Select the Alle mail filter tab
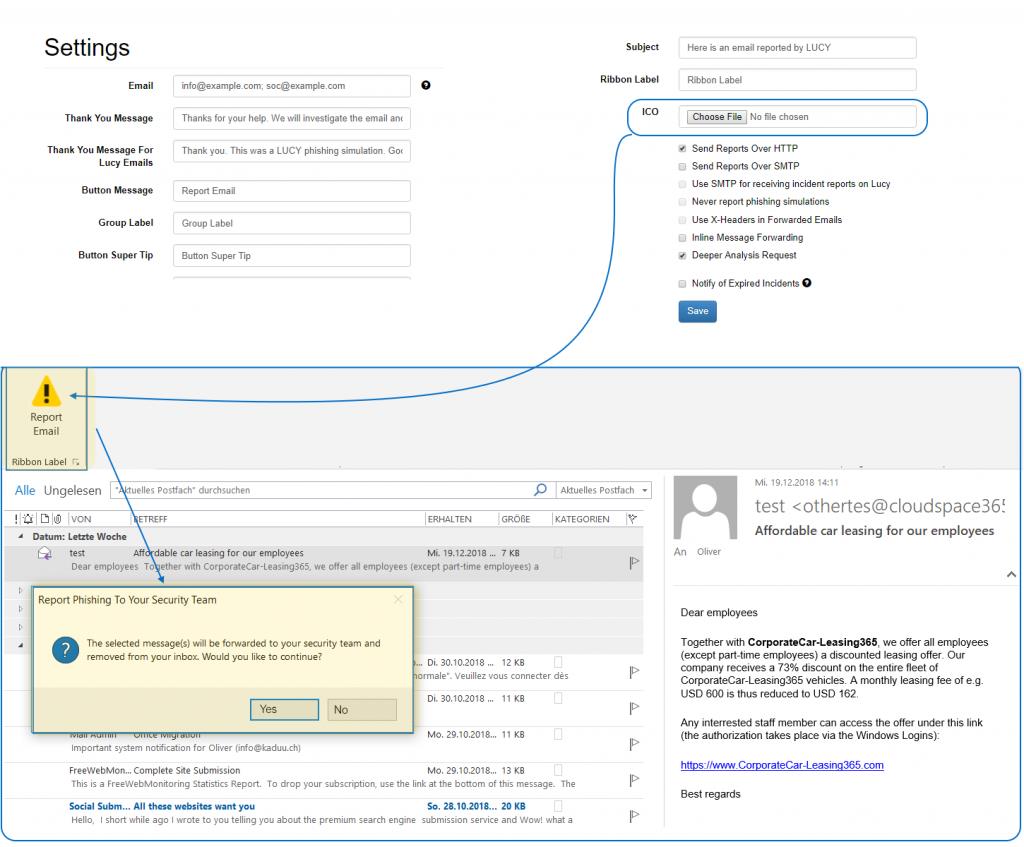 coord(24,490)
